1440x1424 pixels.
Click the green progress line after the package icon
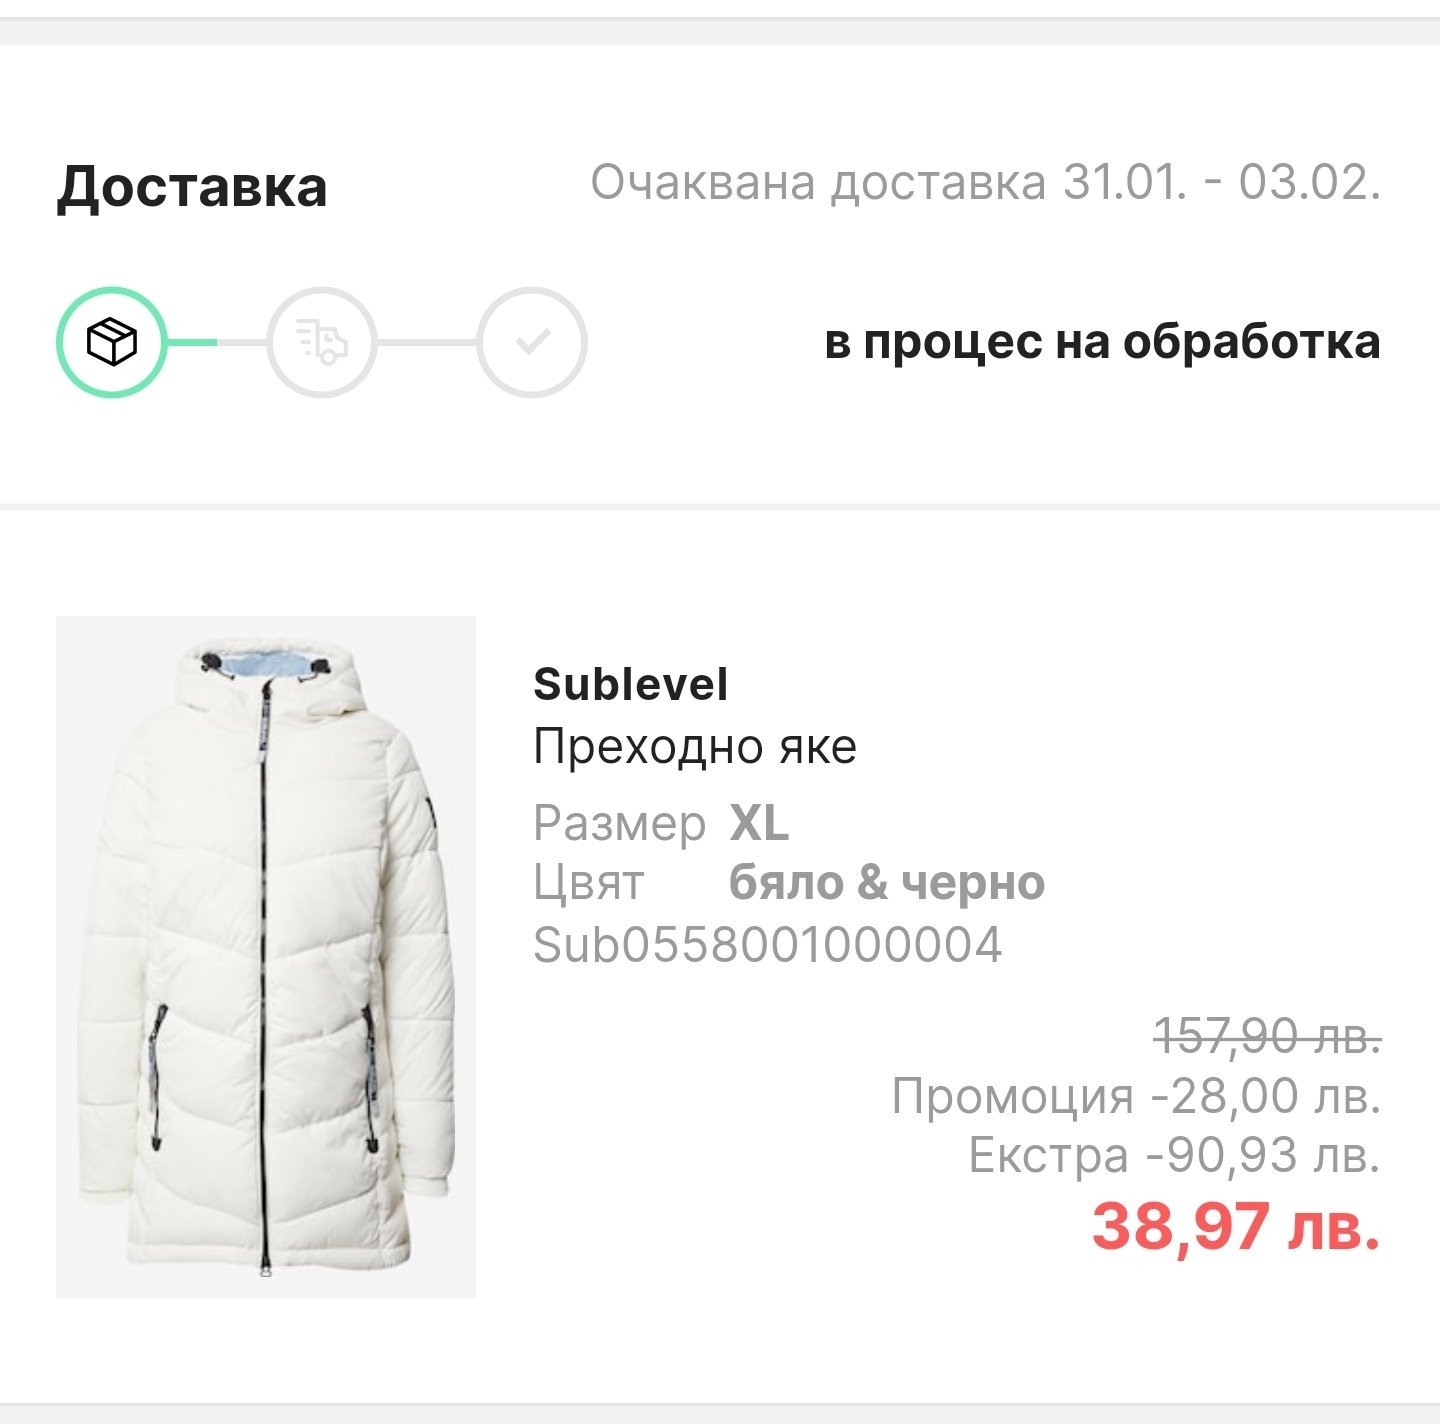click(x=192, y=342)
